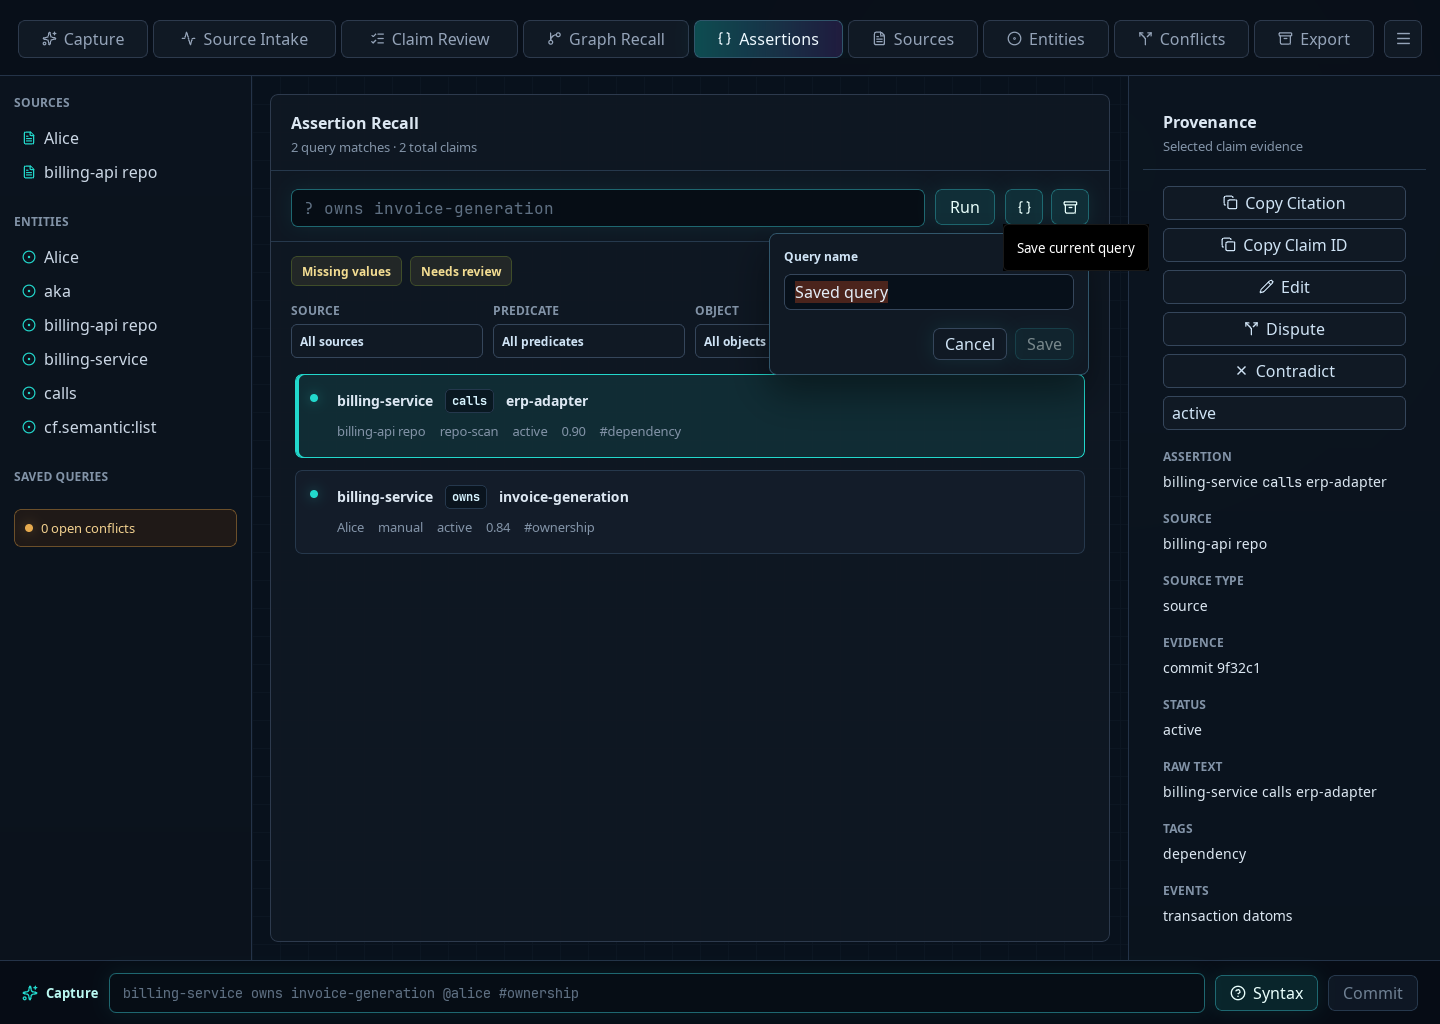Select the aka entity
The image size is (1440, 1024).
coord(125,291)
